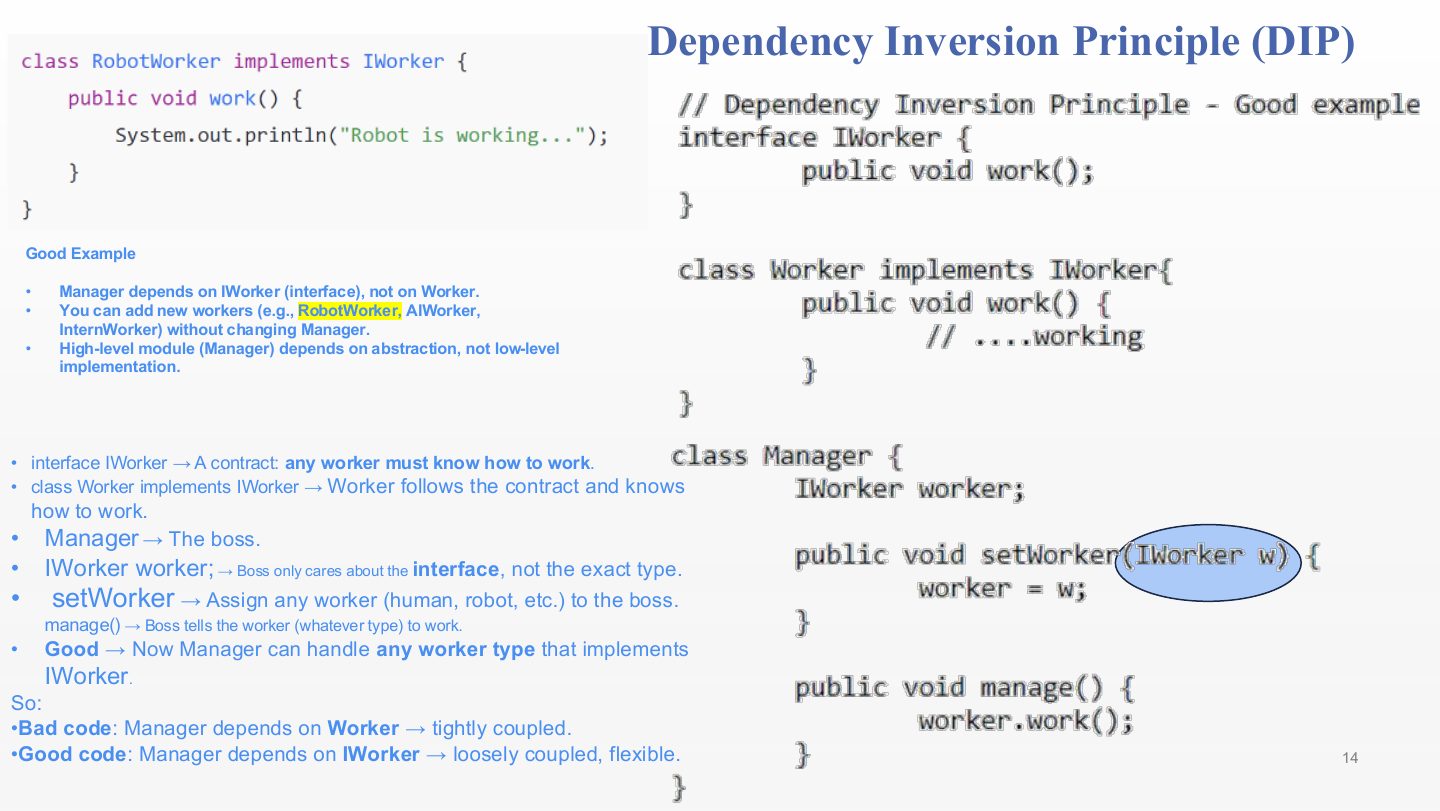Click the "Good Example" heading
The image size is (1440, 811).
coord(80,254)
